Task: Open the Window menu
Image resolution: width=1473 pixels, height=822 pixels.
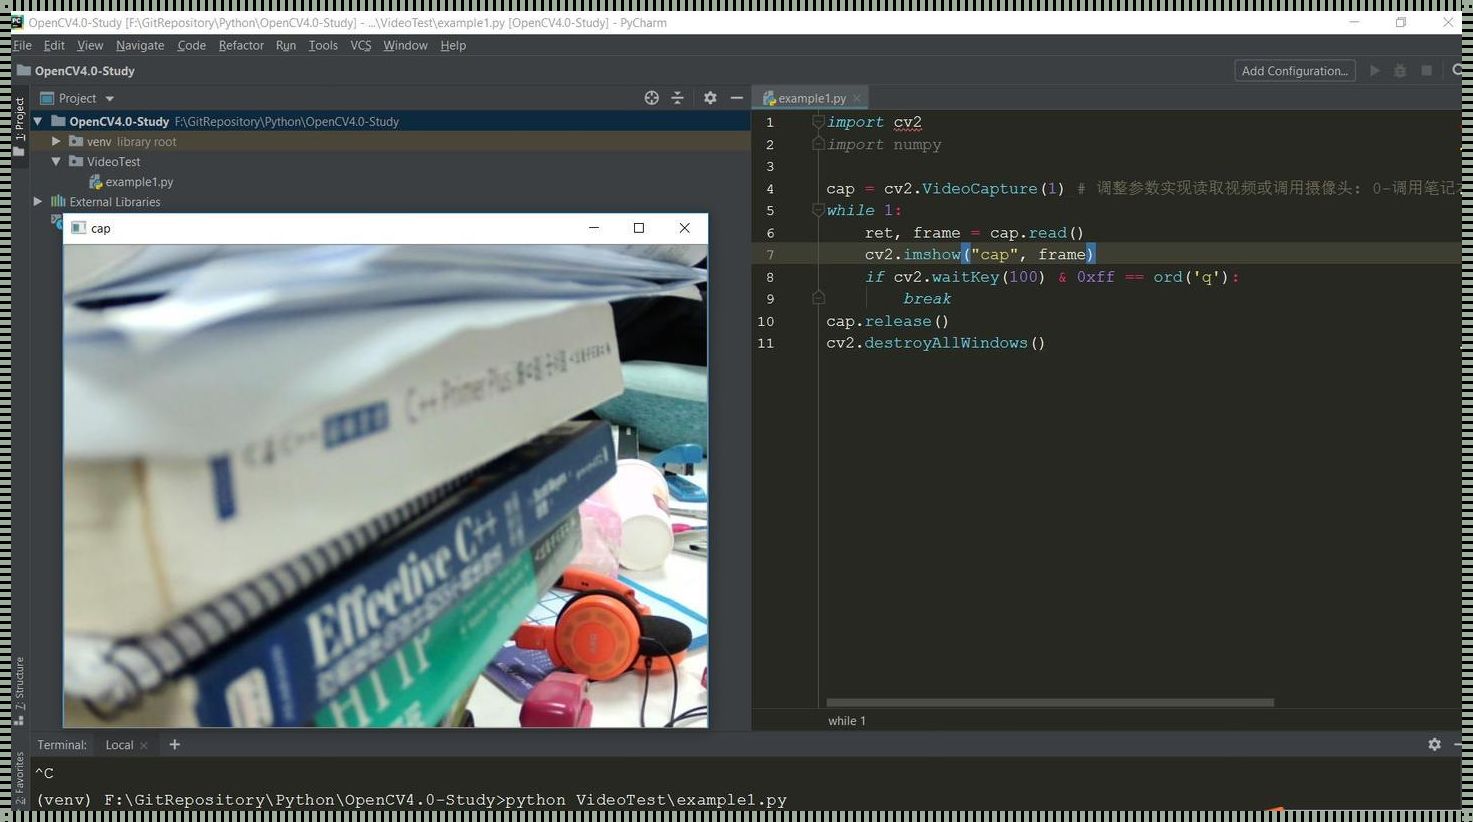Action: click(x=405, y=45)
